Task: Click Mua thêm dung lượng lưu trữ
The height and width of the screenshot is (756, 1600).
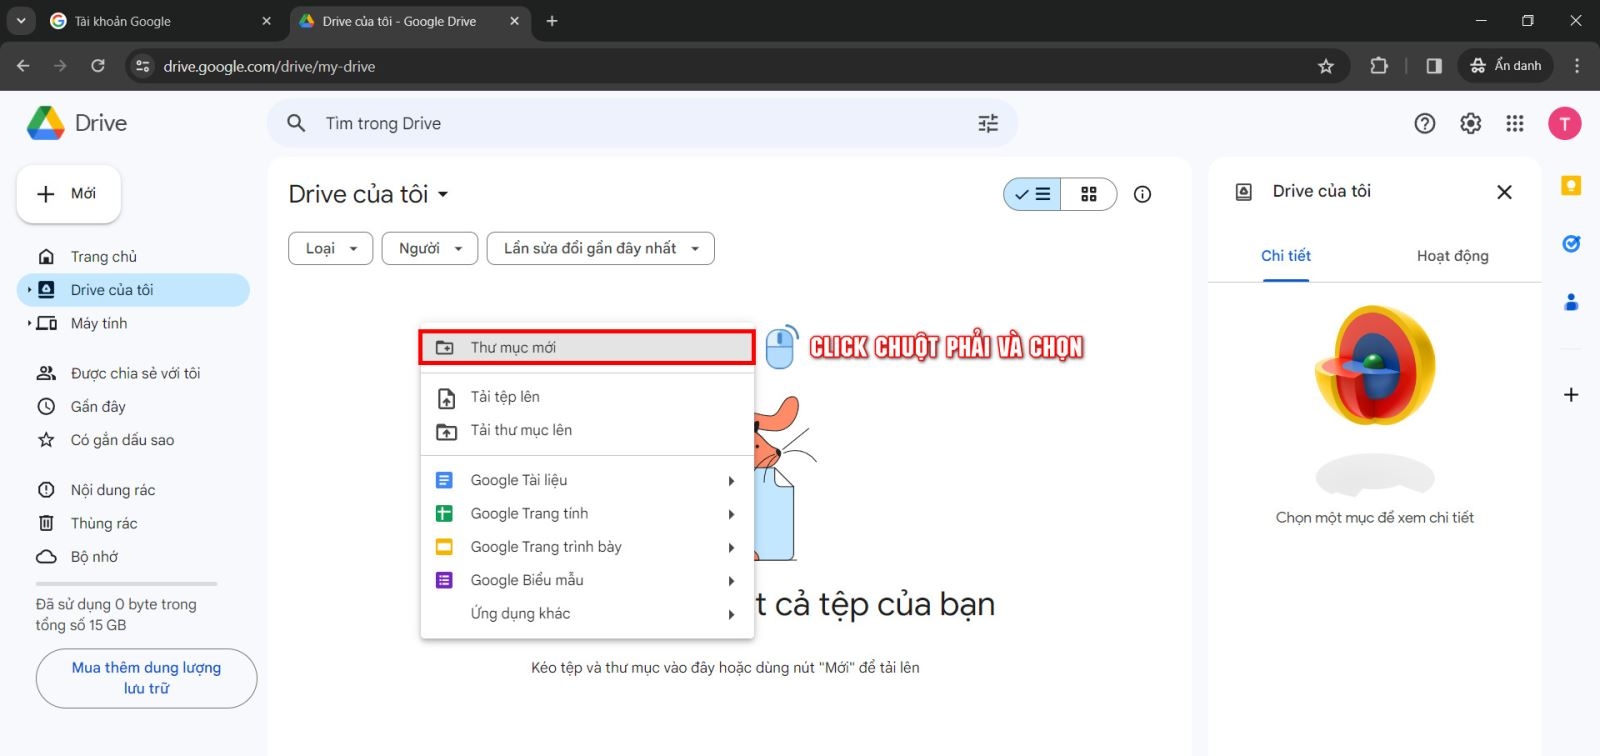Action: pos(146,678)
